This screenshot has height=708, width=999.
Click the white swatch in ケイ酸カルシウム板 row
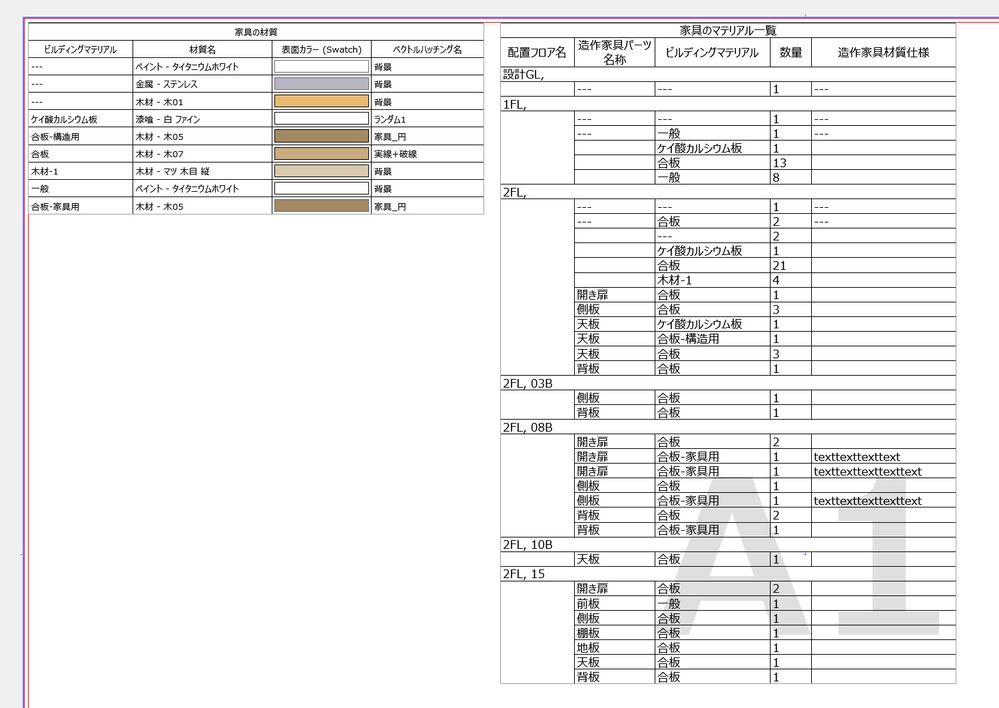(x=321, y=119)
